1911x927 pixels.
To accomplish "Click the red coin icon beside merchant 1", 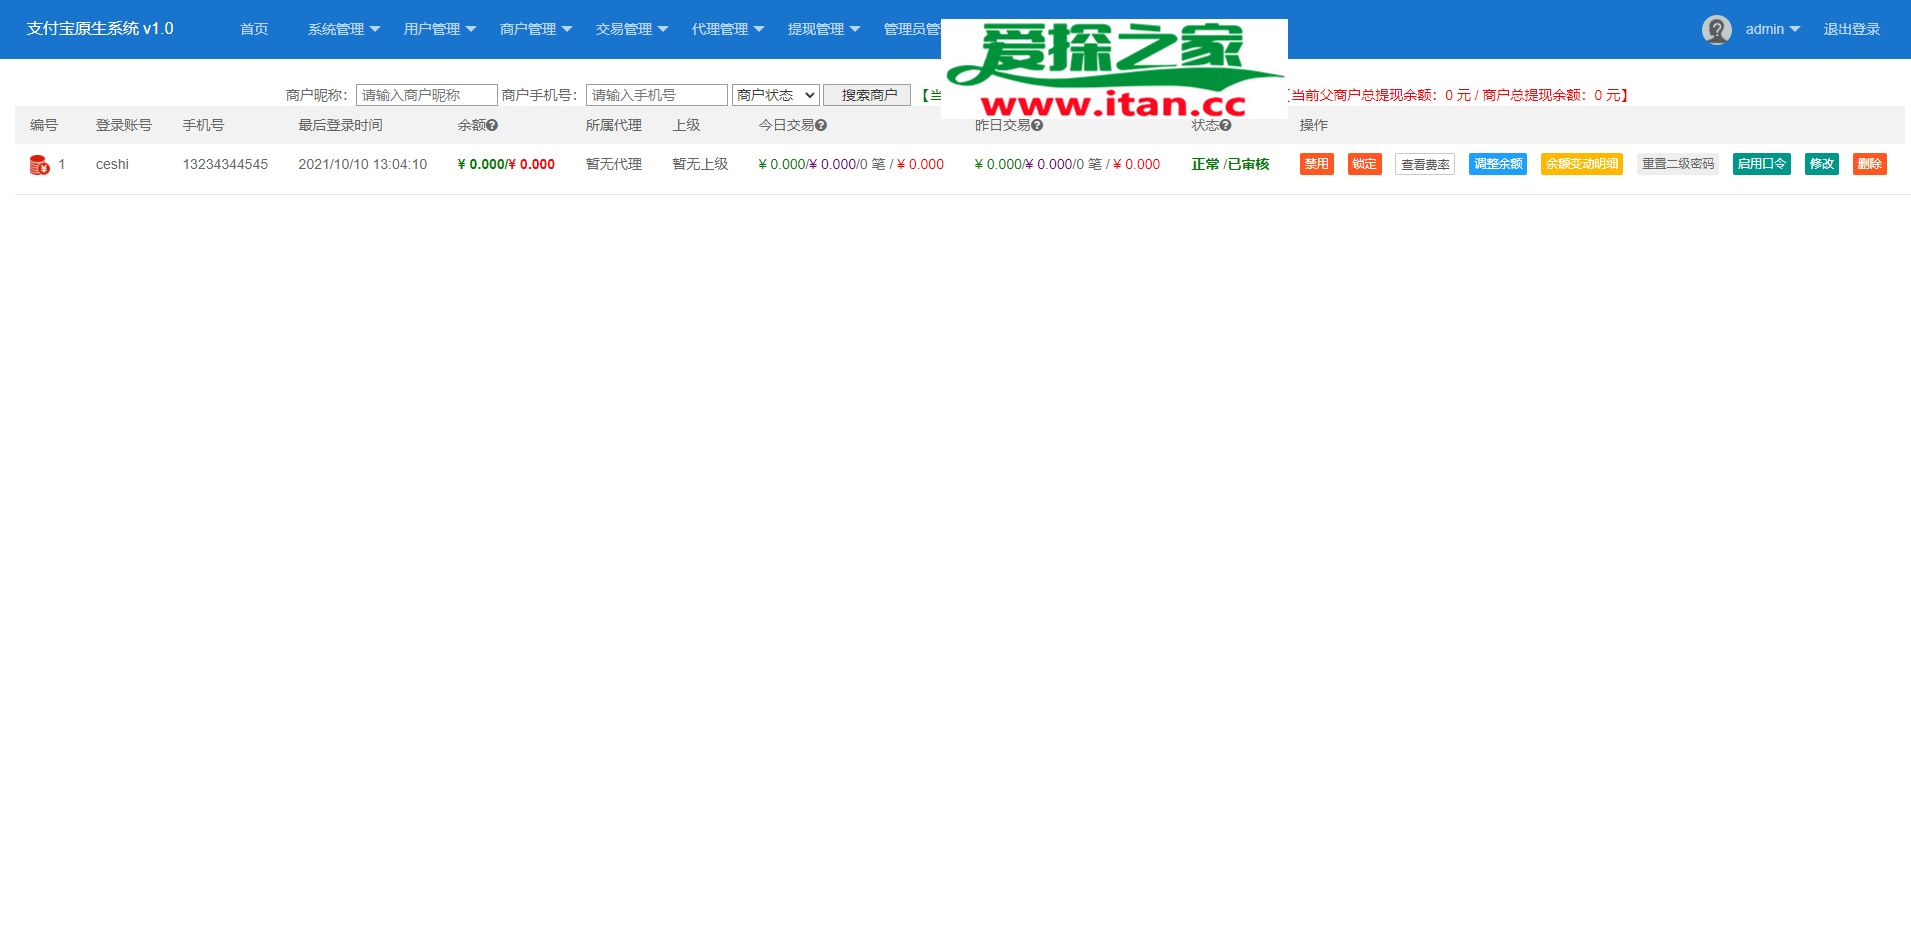I will [39, 165].
